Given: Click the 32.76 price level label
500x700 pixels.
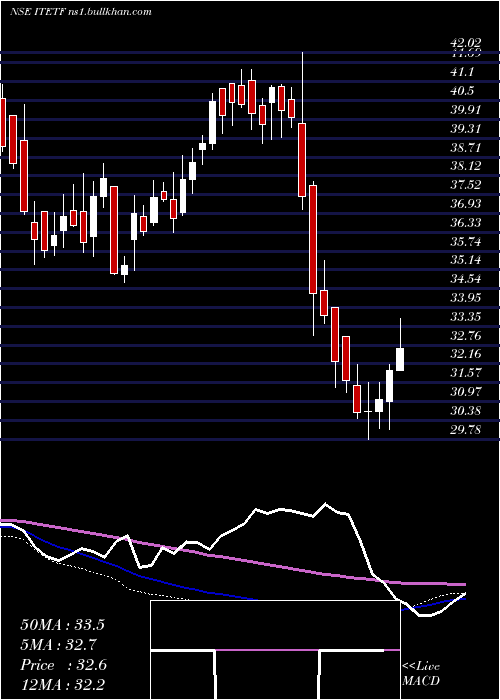Looking at the screenshot, I should (466, 336).
